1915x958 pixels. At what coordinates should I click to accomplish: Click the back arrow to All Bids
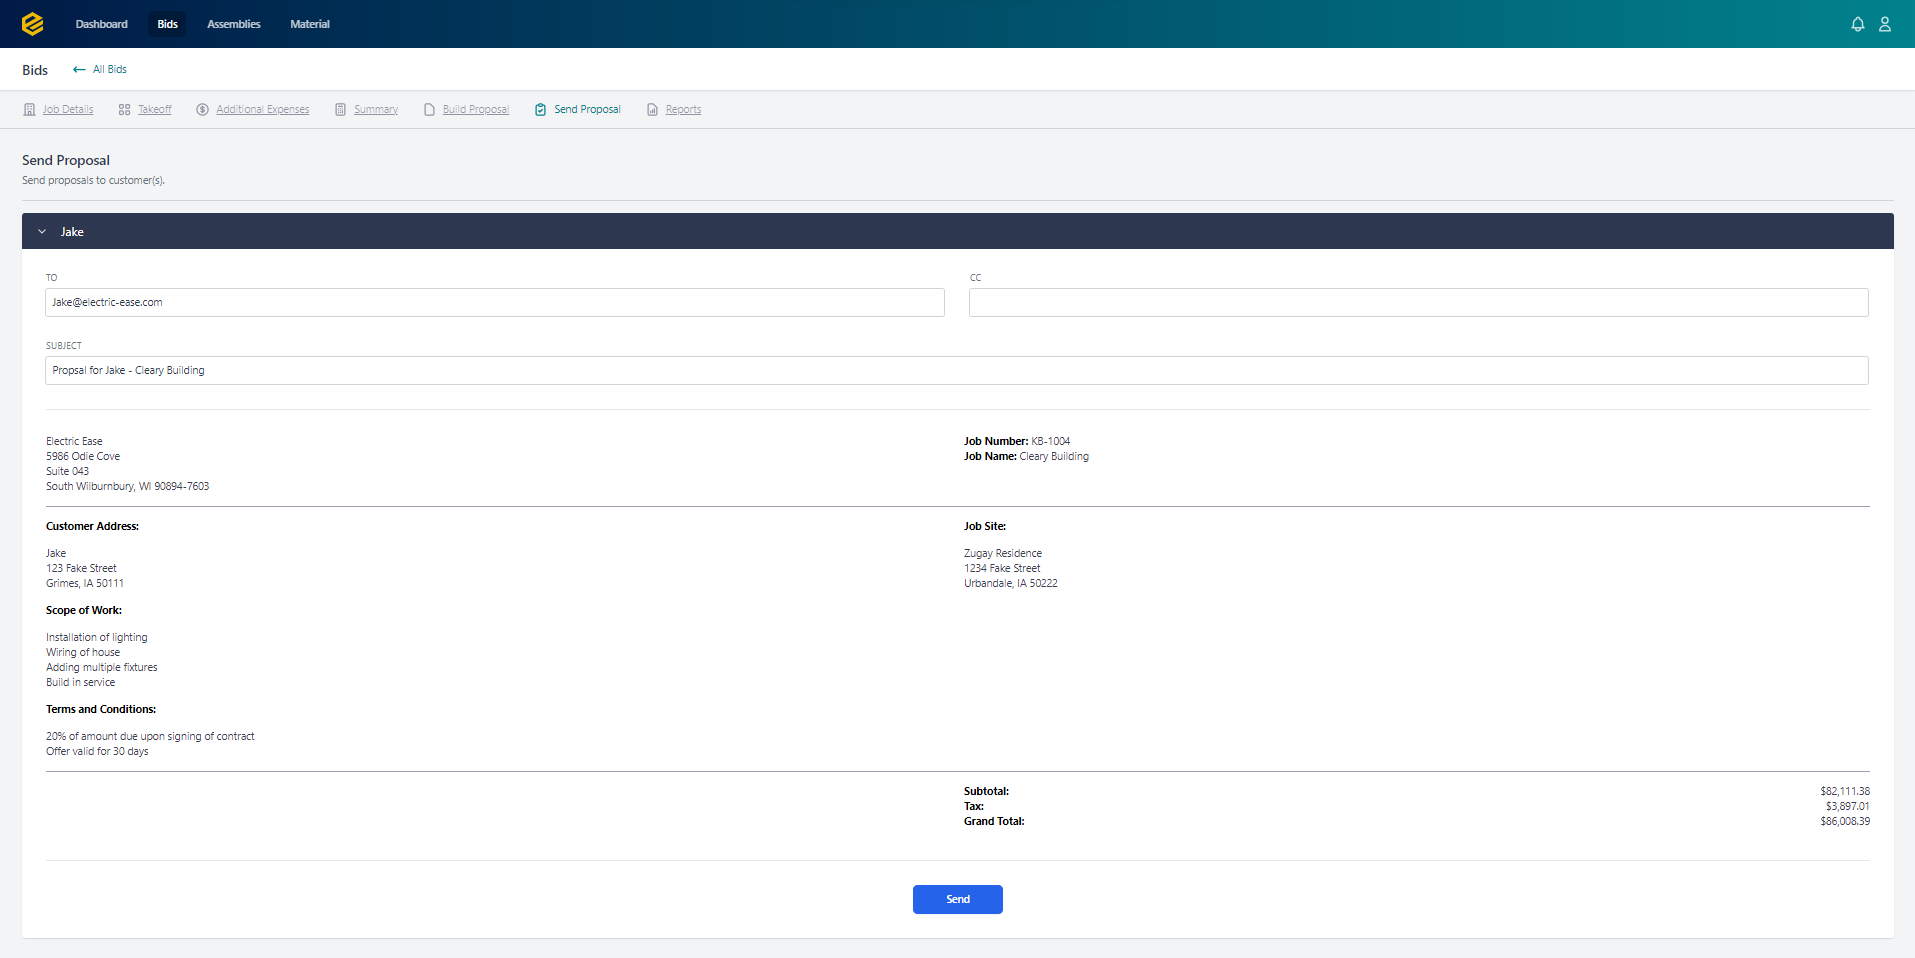pos(79,69)
